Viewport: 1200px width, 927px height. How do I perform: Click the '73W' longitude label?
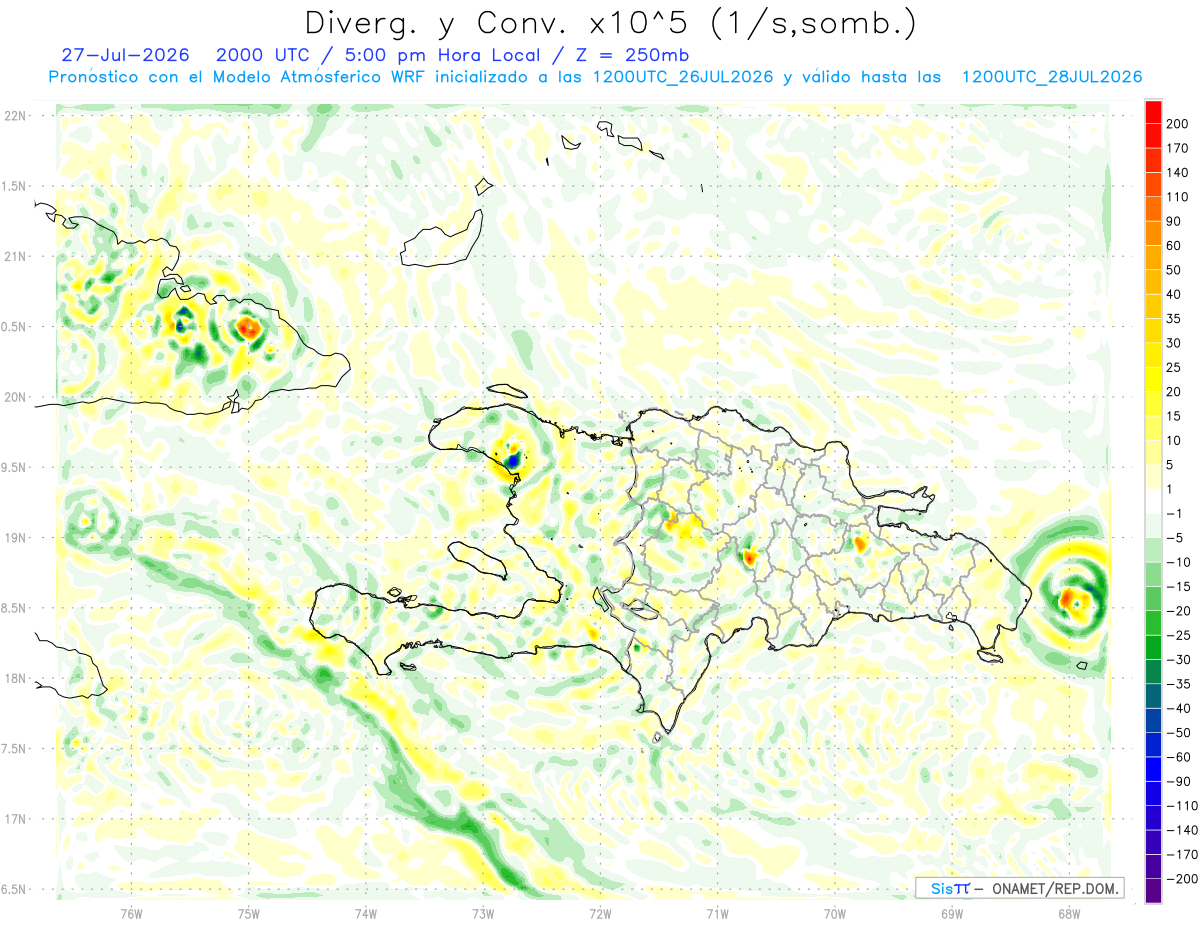click(x=483, y=912)
